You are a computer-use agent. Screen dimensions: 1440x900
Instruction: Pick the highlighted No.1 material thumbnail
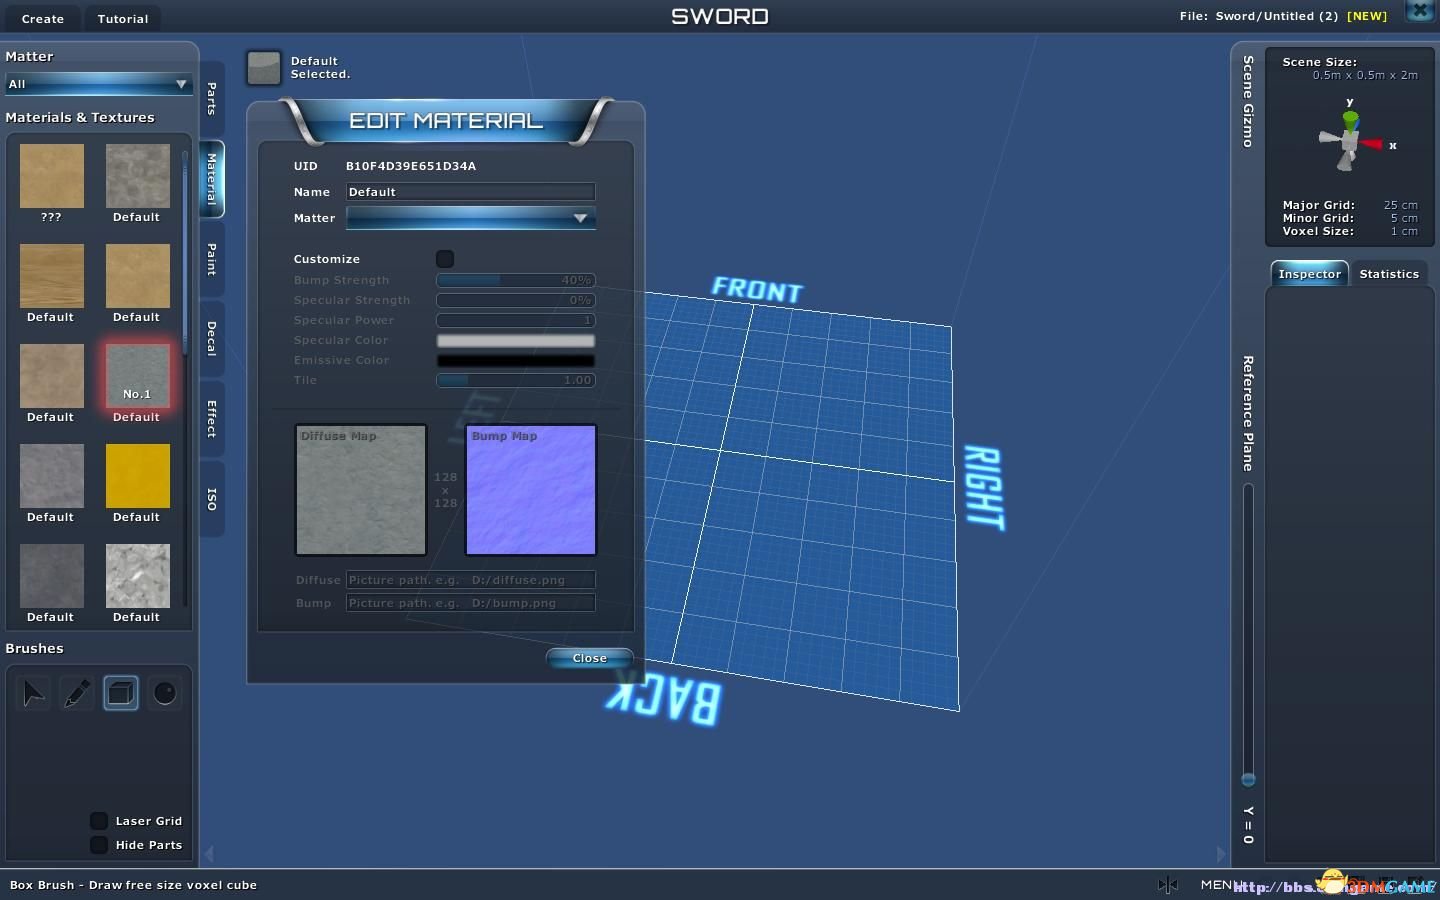coord(137,376)
